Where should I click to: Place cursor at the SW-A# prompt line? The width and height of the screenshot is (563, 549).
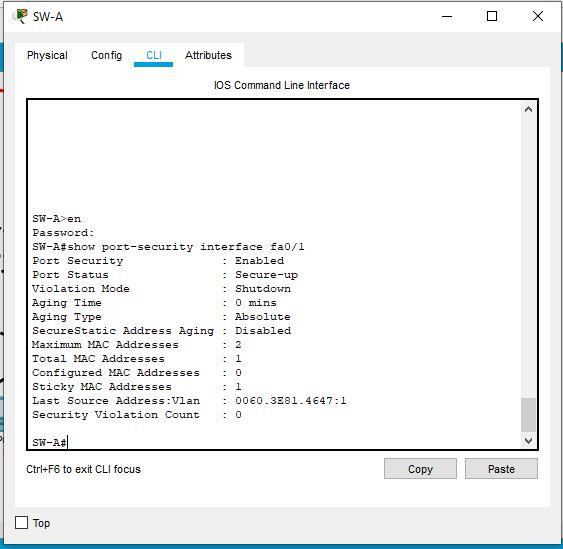point(50,442)
